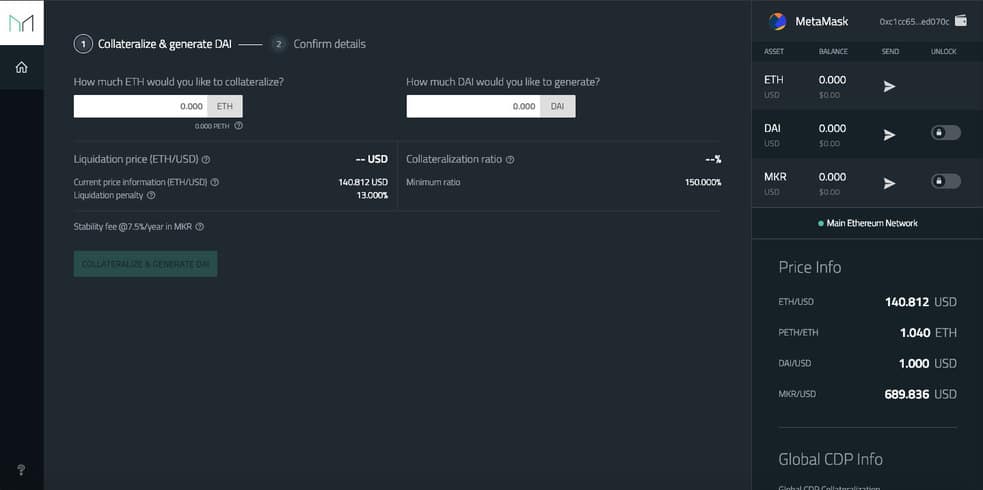The image size is (983, 490).
Task: Focus the DAI generate amount field
Action: (x=473, y=107)
